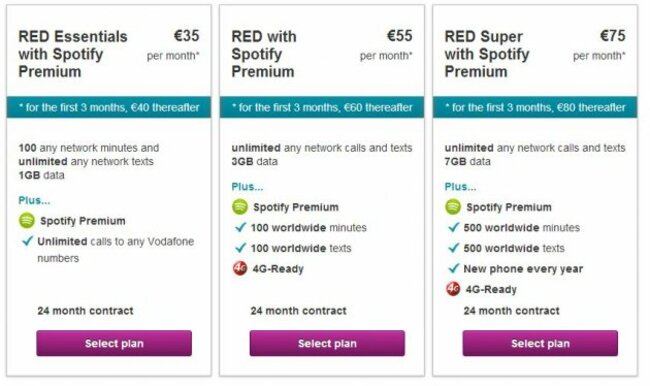This screenshot has height=386, width=650.
Task: Click checkmark beside Unlimited calls to Vodafone
Action: [27, 241]
